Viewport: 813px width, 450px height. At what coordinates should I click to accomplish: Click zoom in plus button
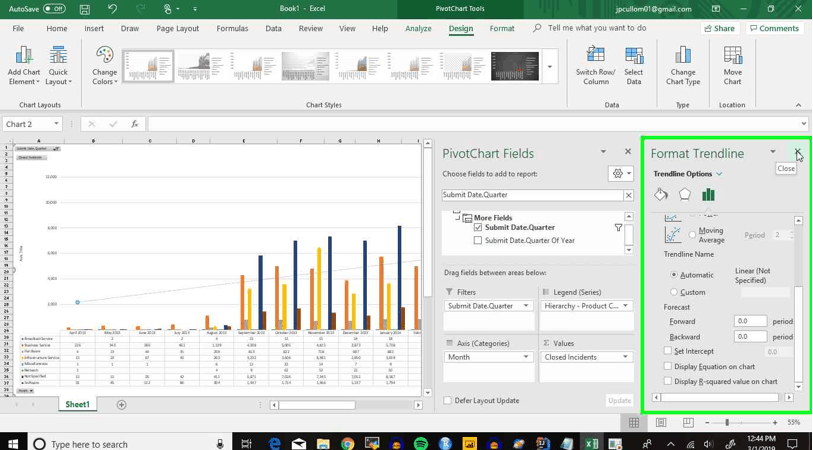775,423
